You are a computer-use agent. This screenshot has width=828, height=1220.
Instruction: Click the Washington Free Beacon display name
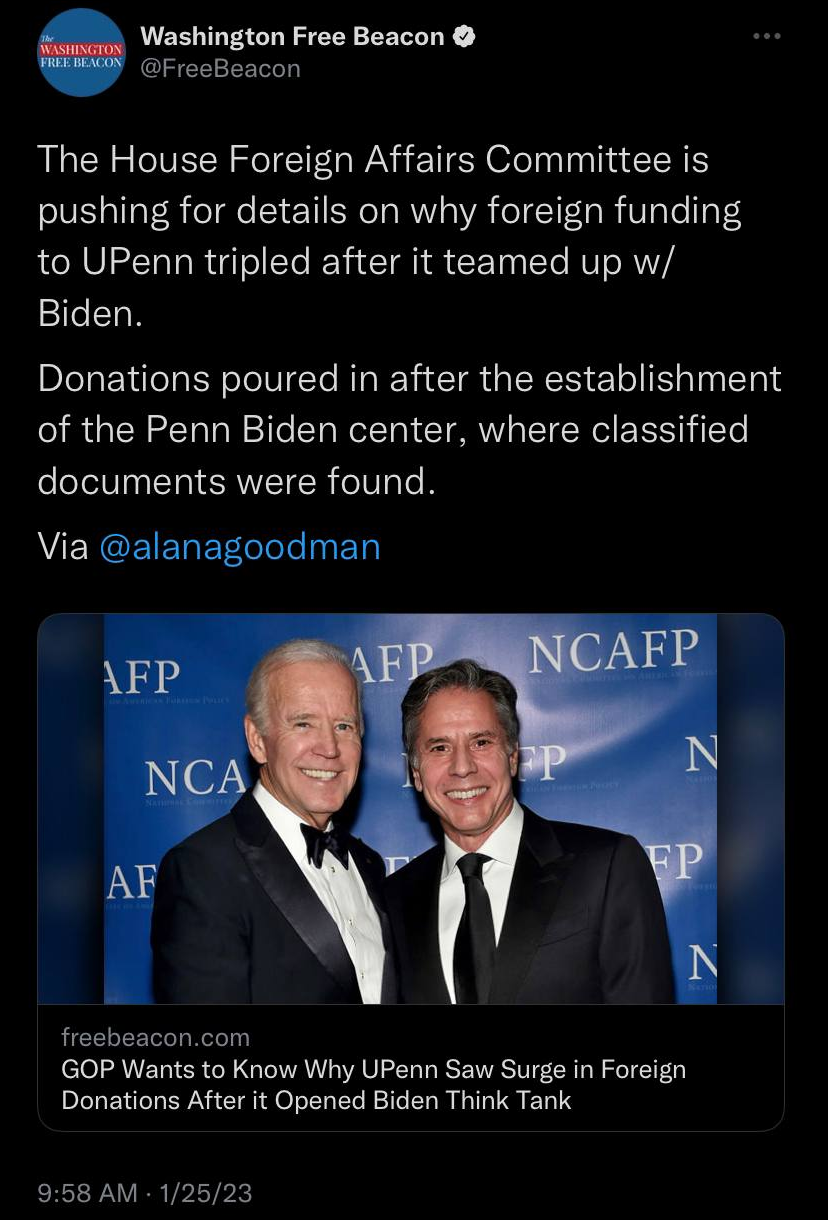click(292, 37)
